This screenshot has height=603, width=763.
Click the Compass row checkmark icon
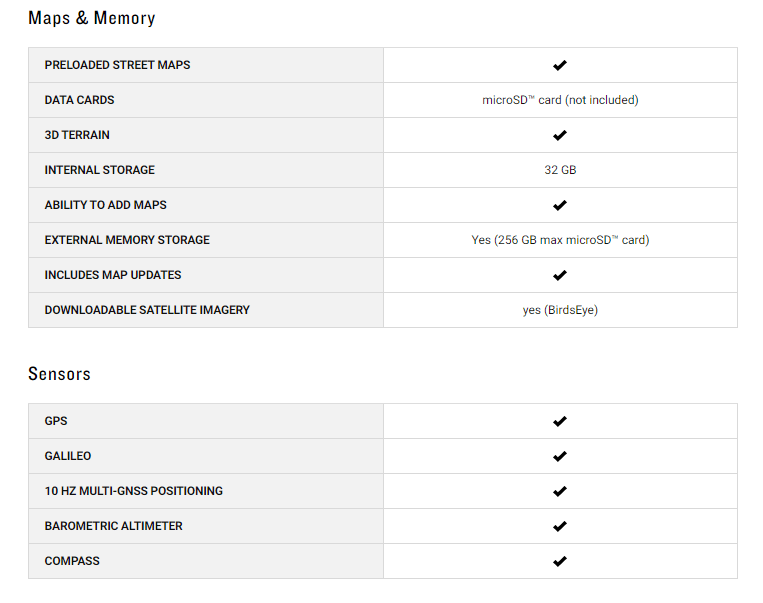coord(560,562)
